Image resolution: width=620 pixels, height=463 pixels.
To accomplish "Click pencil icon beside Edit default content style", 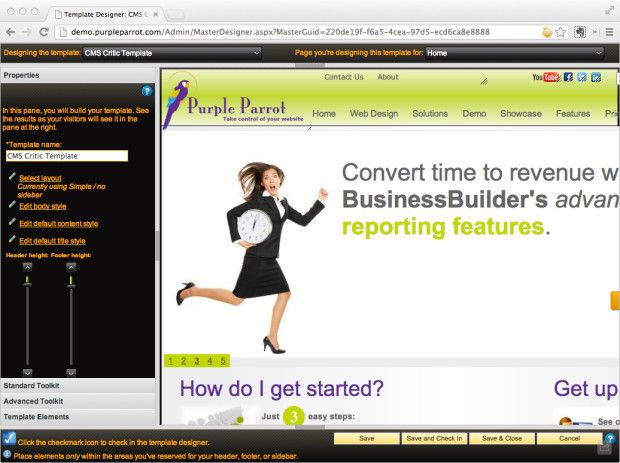I will (x=12, y=221).
